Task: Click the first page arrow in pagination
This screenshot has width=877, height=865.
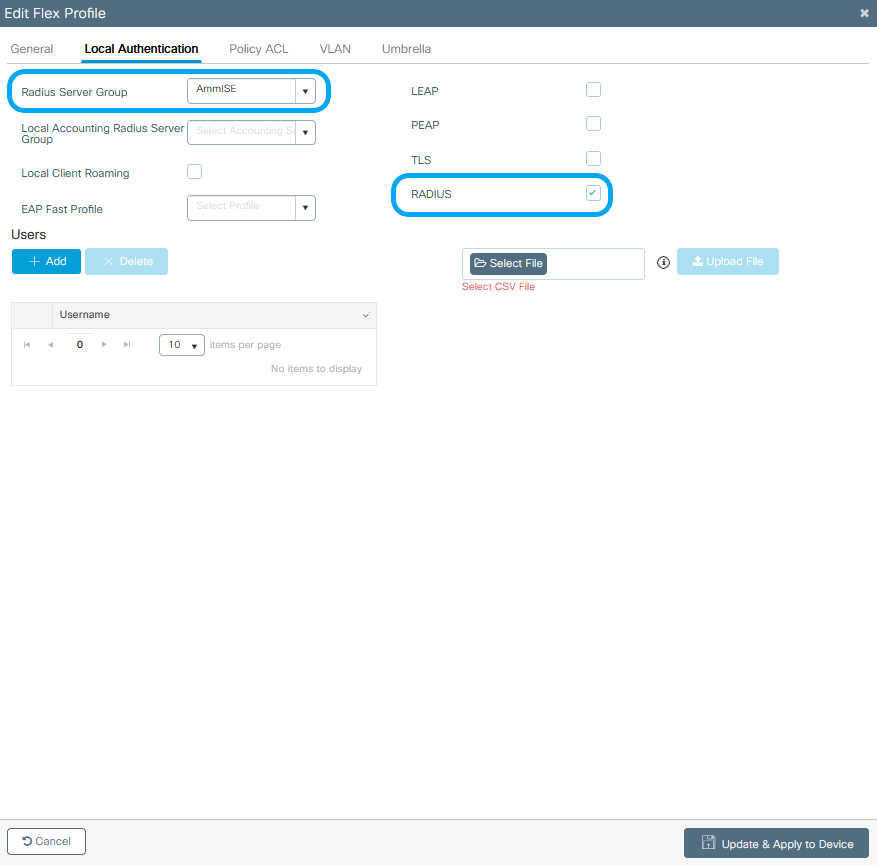Action: pos(27,344)
